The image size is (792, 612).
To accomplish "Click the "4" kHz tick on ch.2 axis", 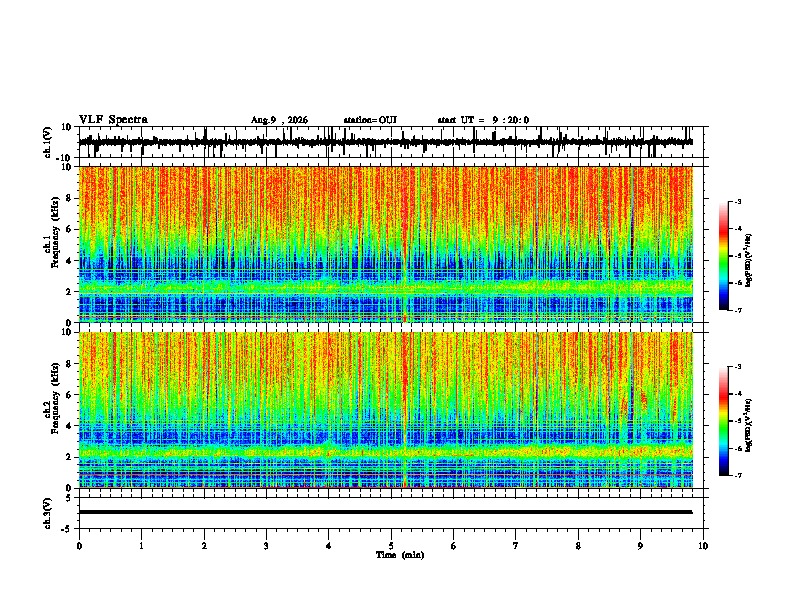I will (69, 426).
